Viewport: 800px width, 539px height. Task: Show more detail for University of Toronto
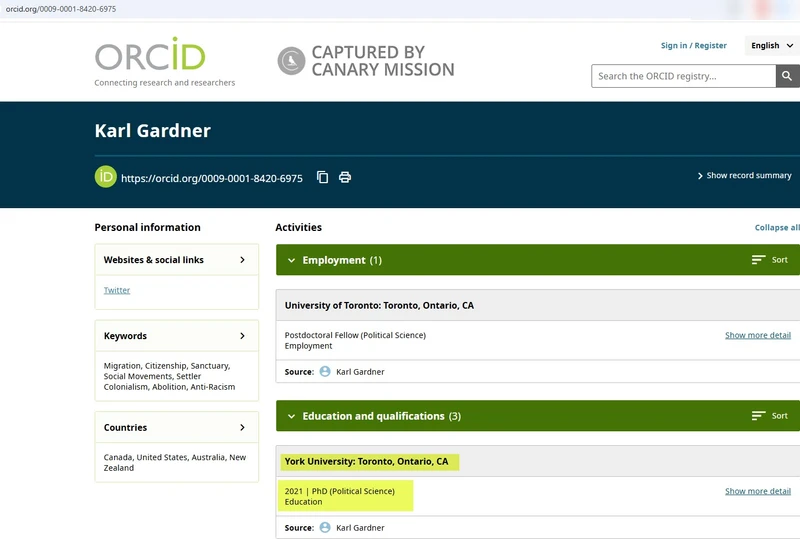(757, 335)
